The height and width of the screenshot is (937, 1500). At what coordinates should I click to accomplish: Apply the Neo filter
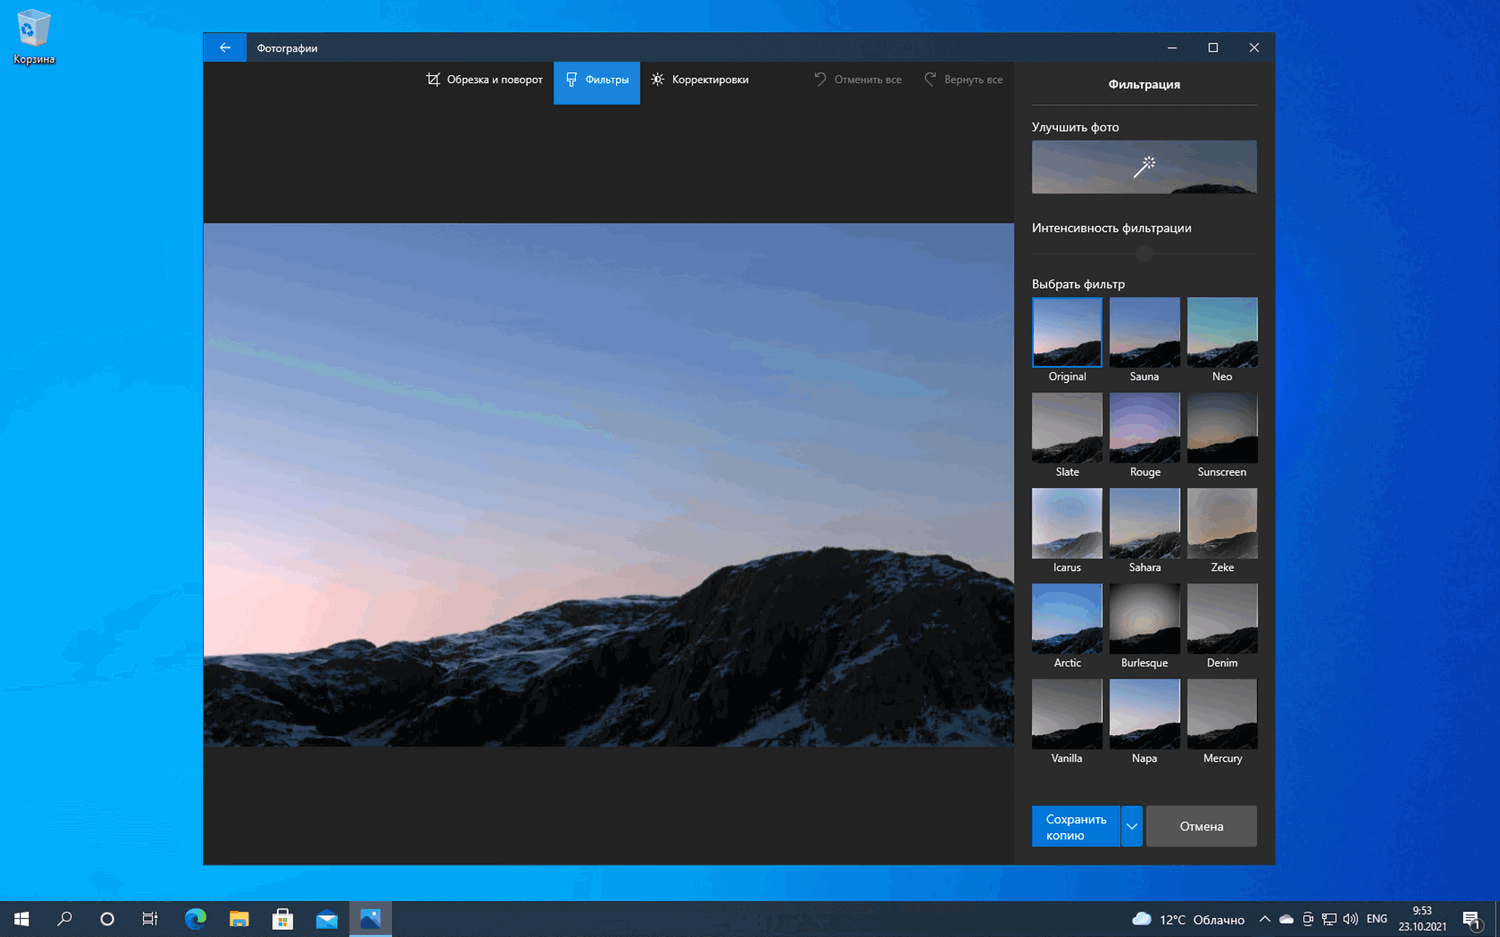pos(1222,332)
